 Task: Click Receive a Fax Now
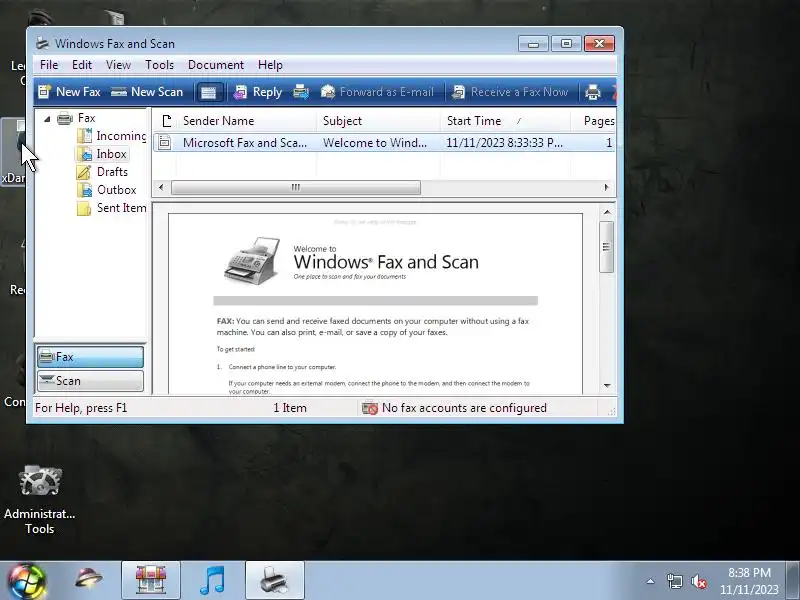[x=510, y=92]
